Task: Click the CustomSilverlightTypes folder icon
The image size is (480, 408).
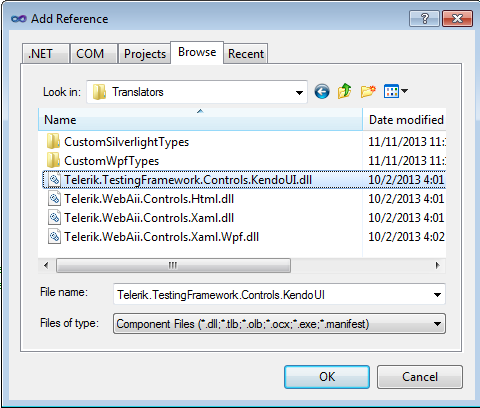Action: tap(53, 141)
